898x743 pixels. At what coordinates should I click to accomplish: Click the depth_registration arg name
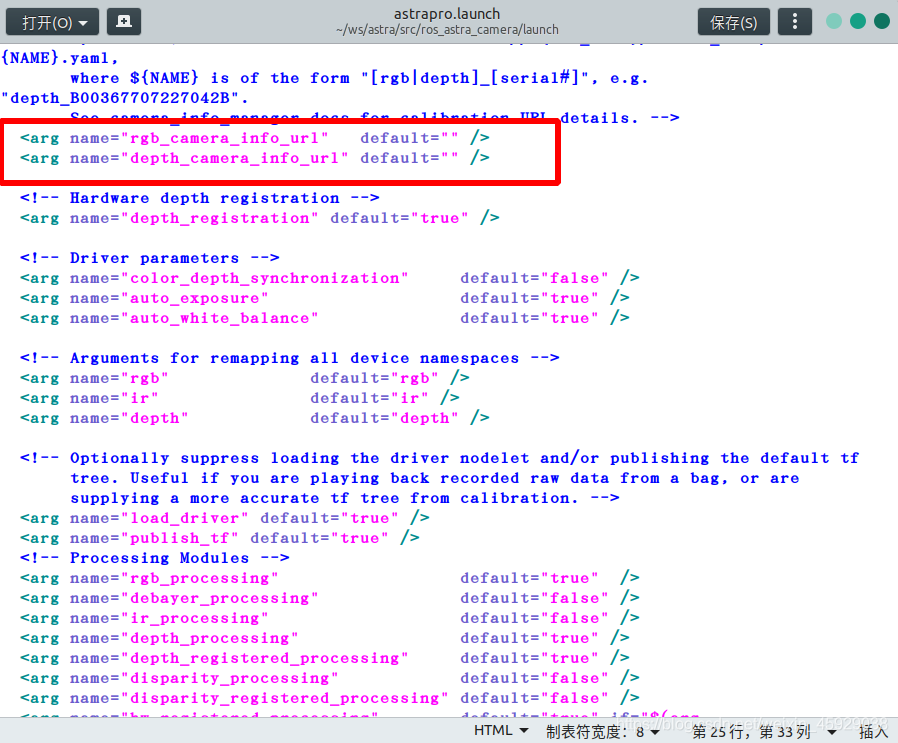tap(219, 218)
